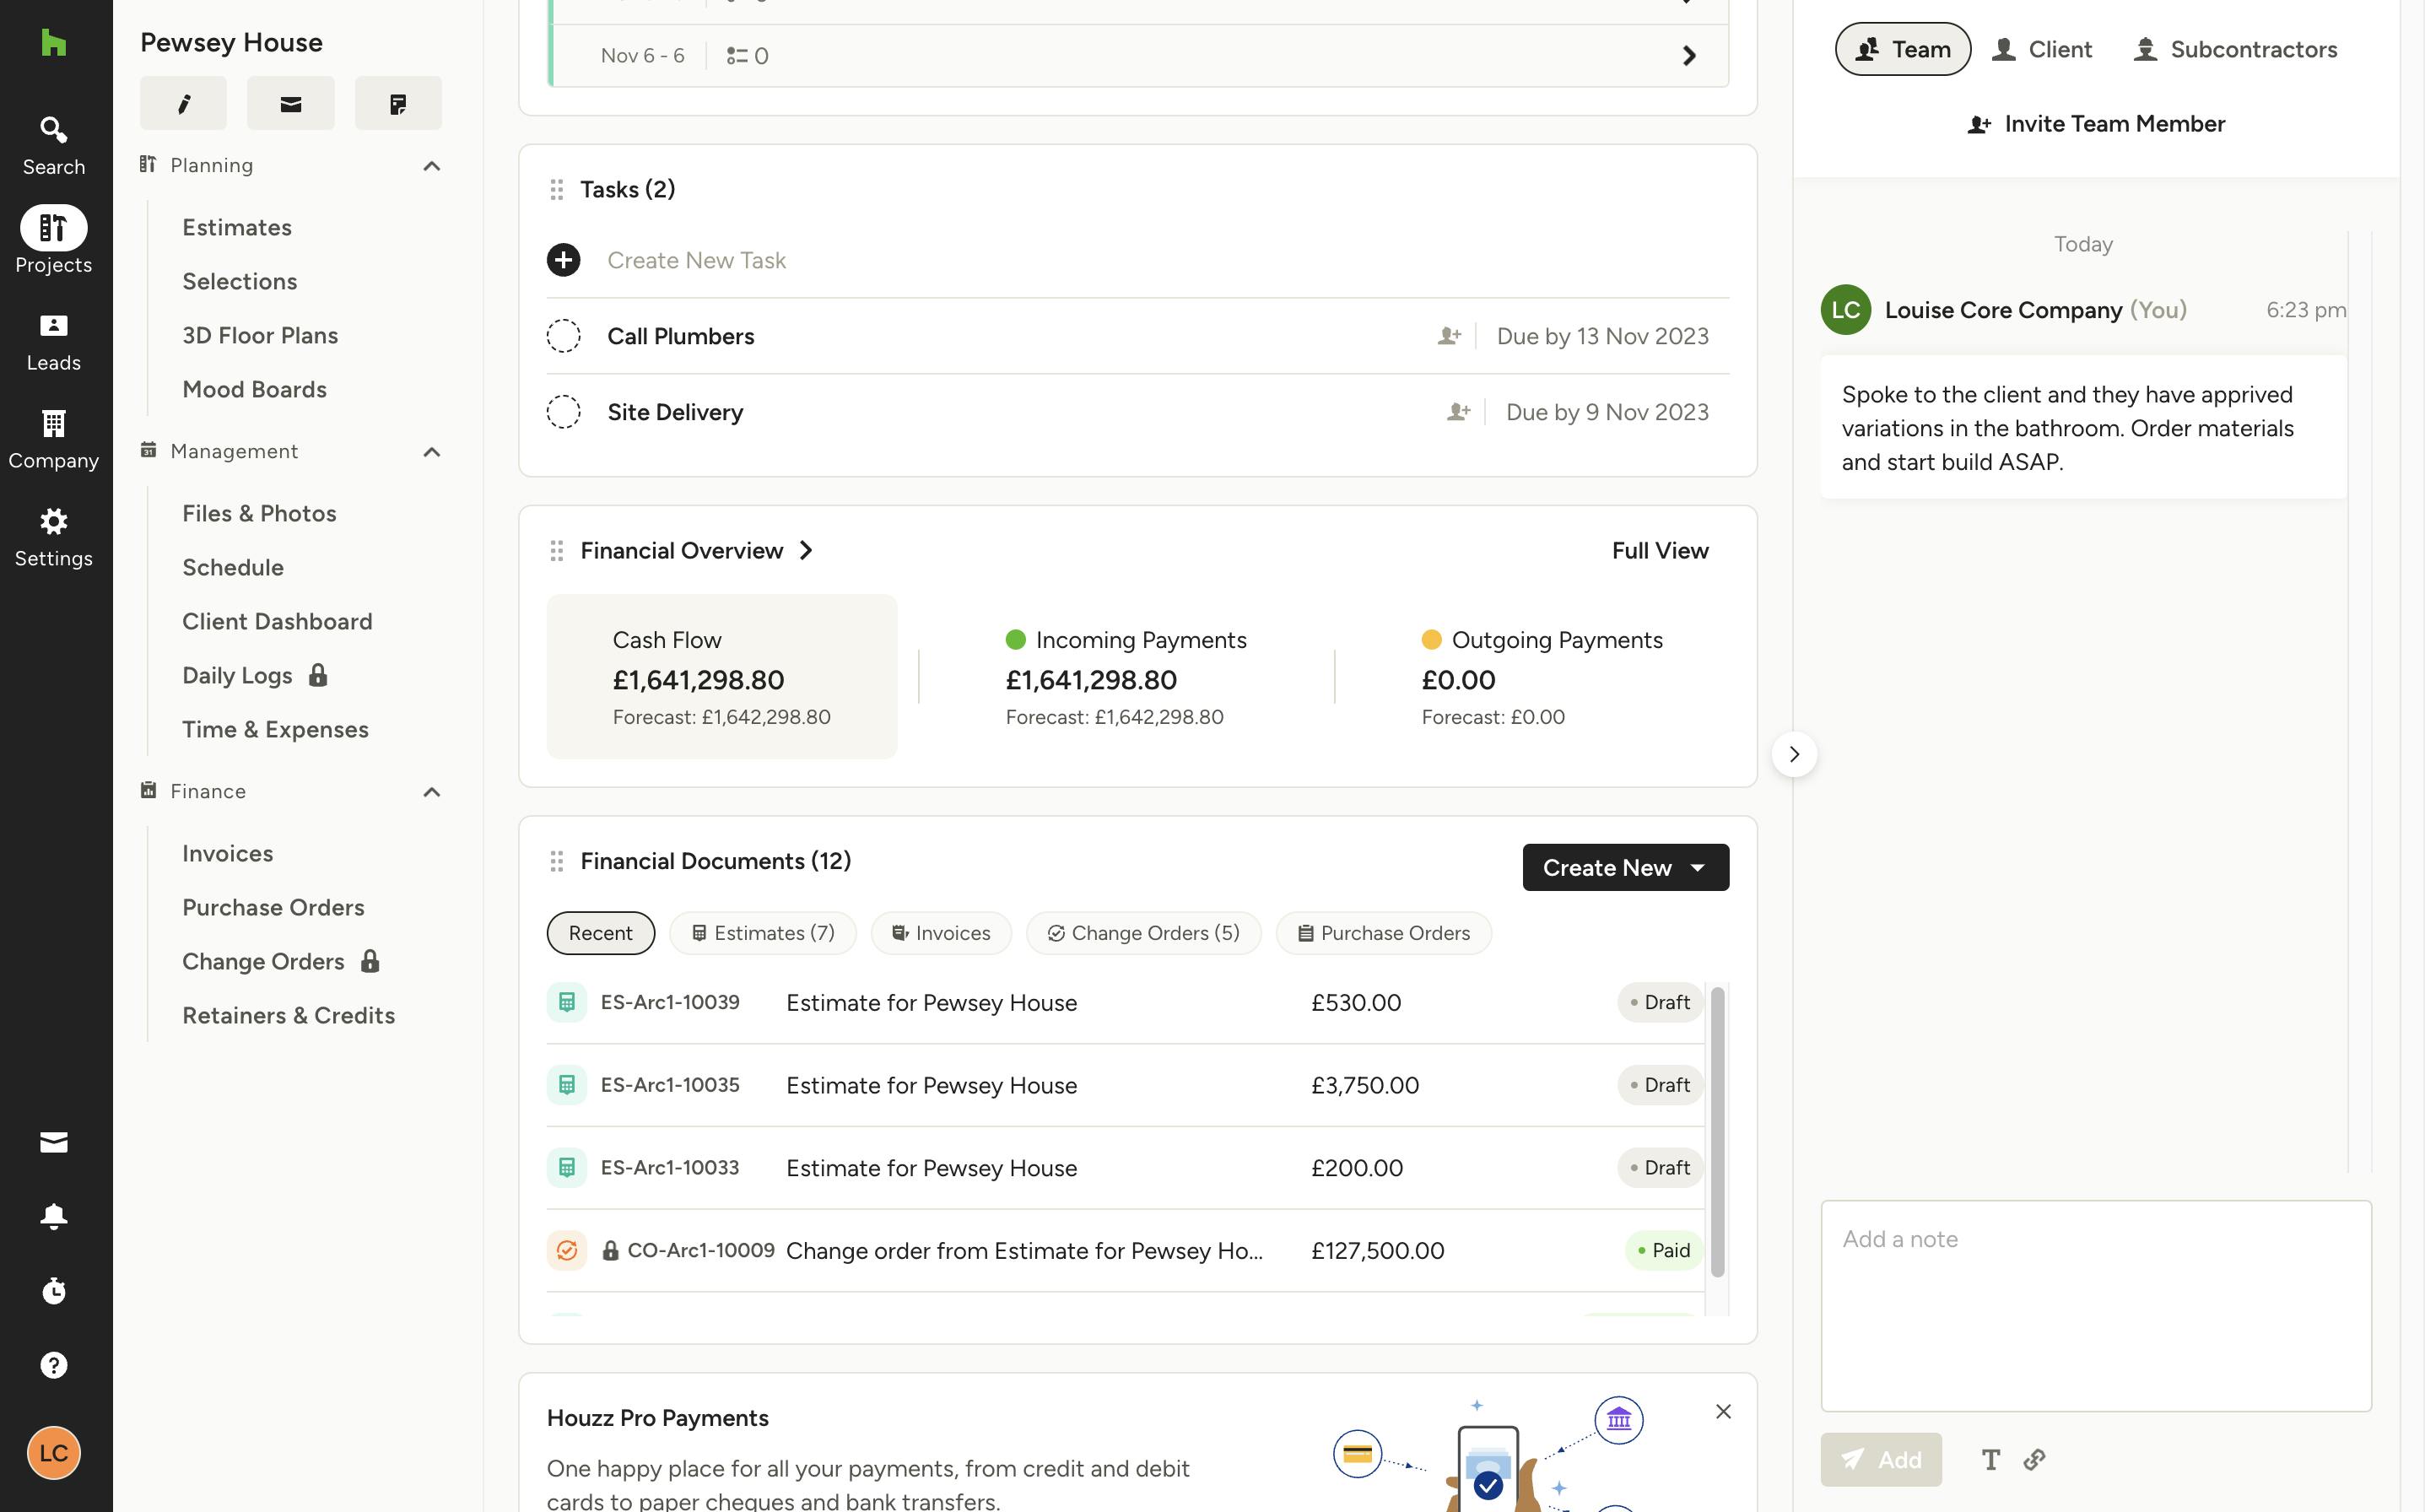Click the pencil edit icon under Pewsey House
The image size is (2425, 1512).
coord(183,103)
